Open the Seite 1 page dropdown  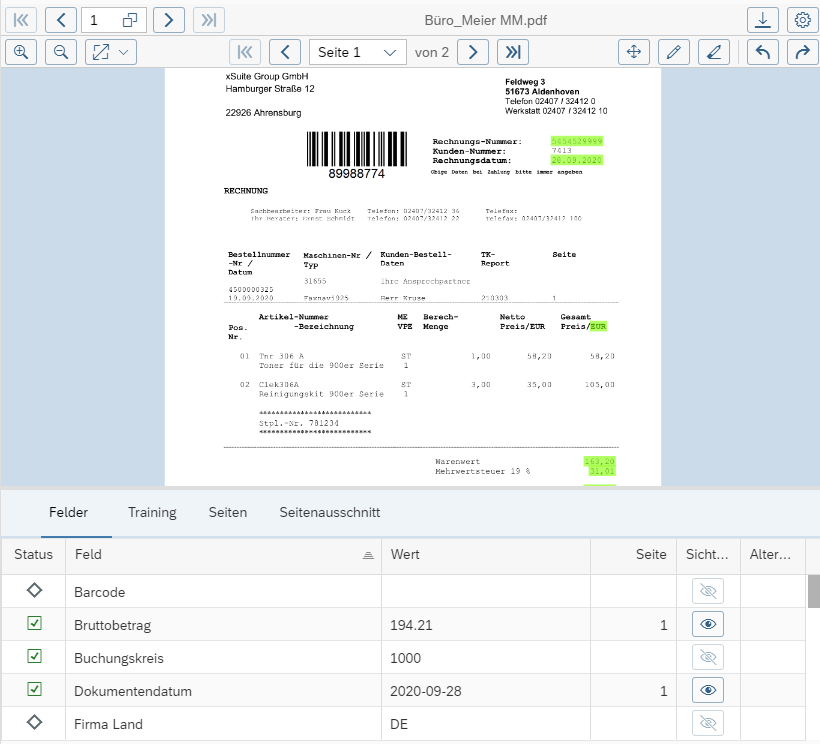click(x=357, y=52)
